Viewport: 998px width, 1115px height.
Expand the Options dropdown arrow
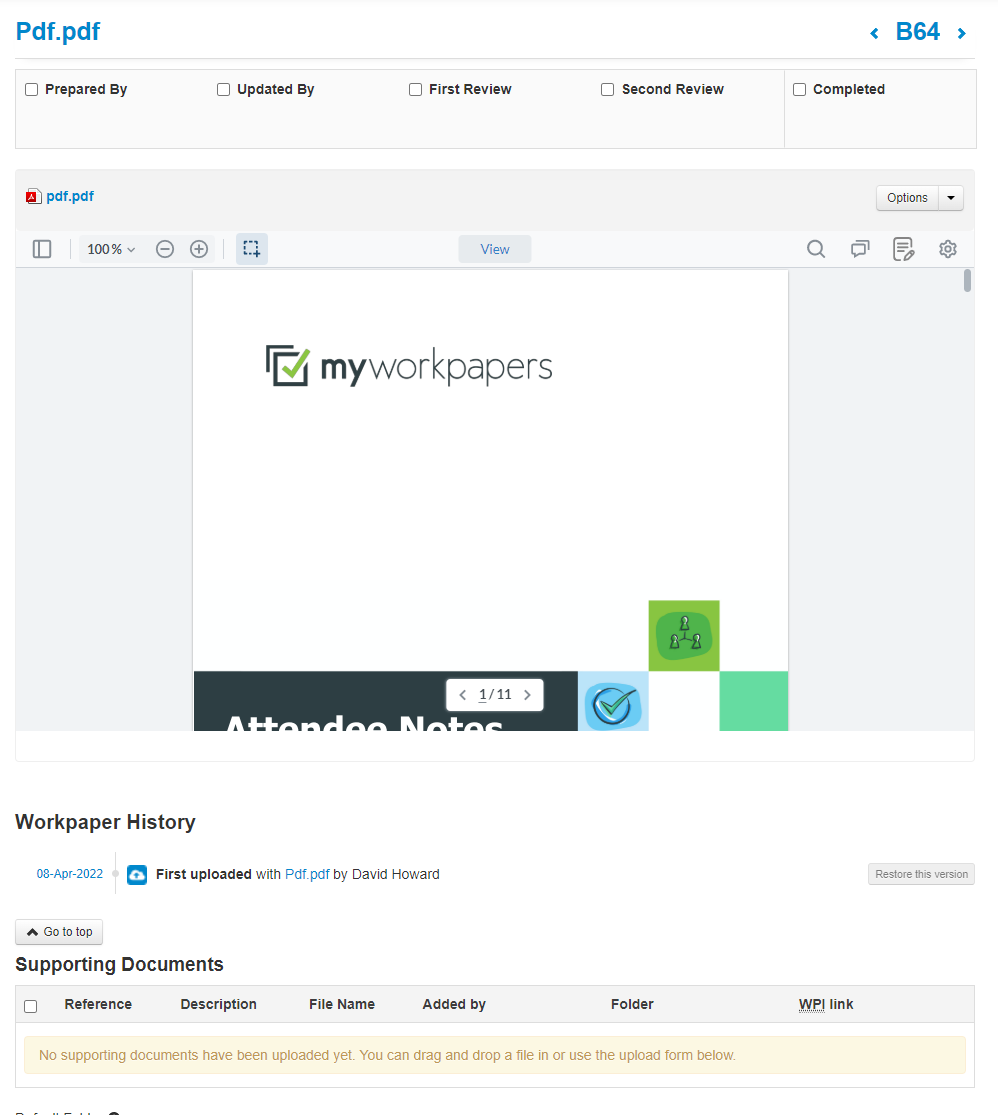point(951,198)
